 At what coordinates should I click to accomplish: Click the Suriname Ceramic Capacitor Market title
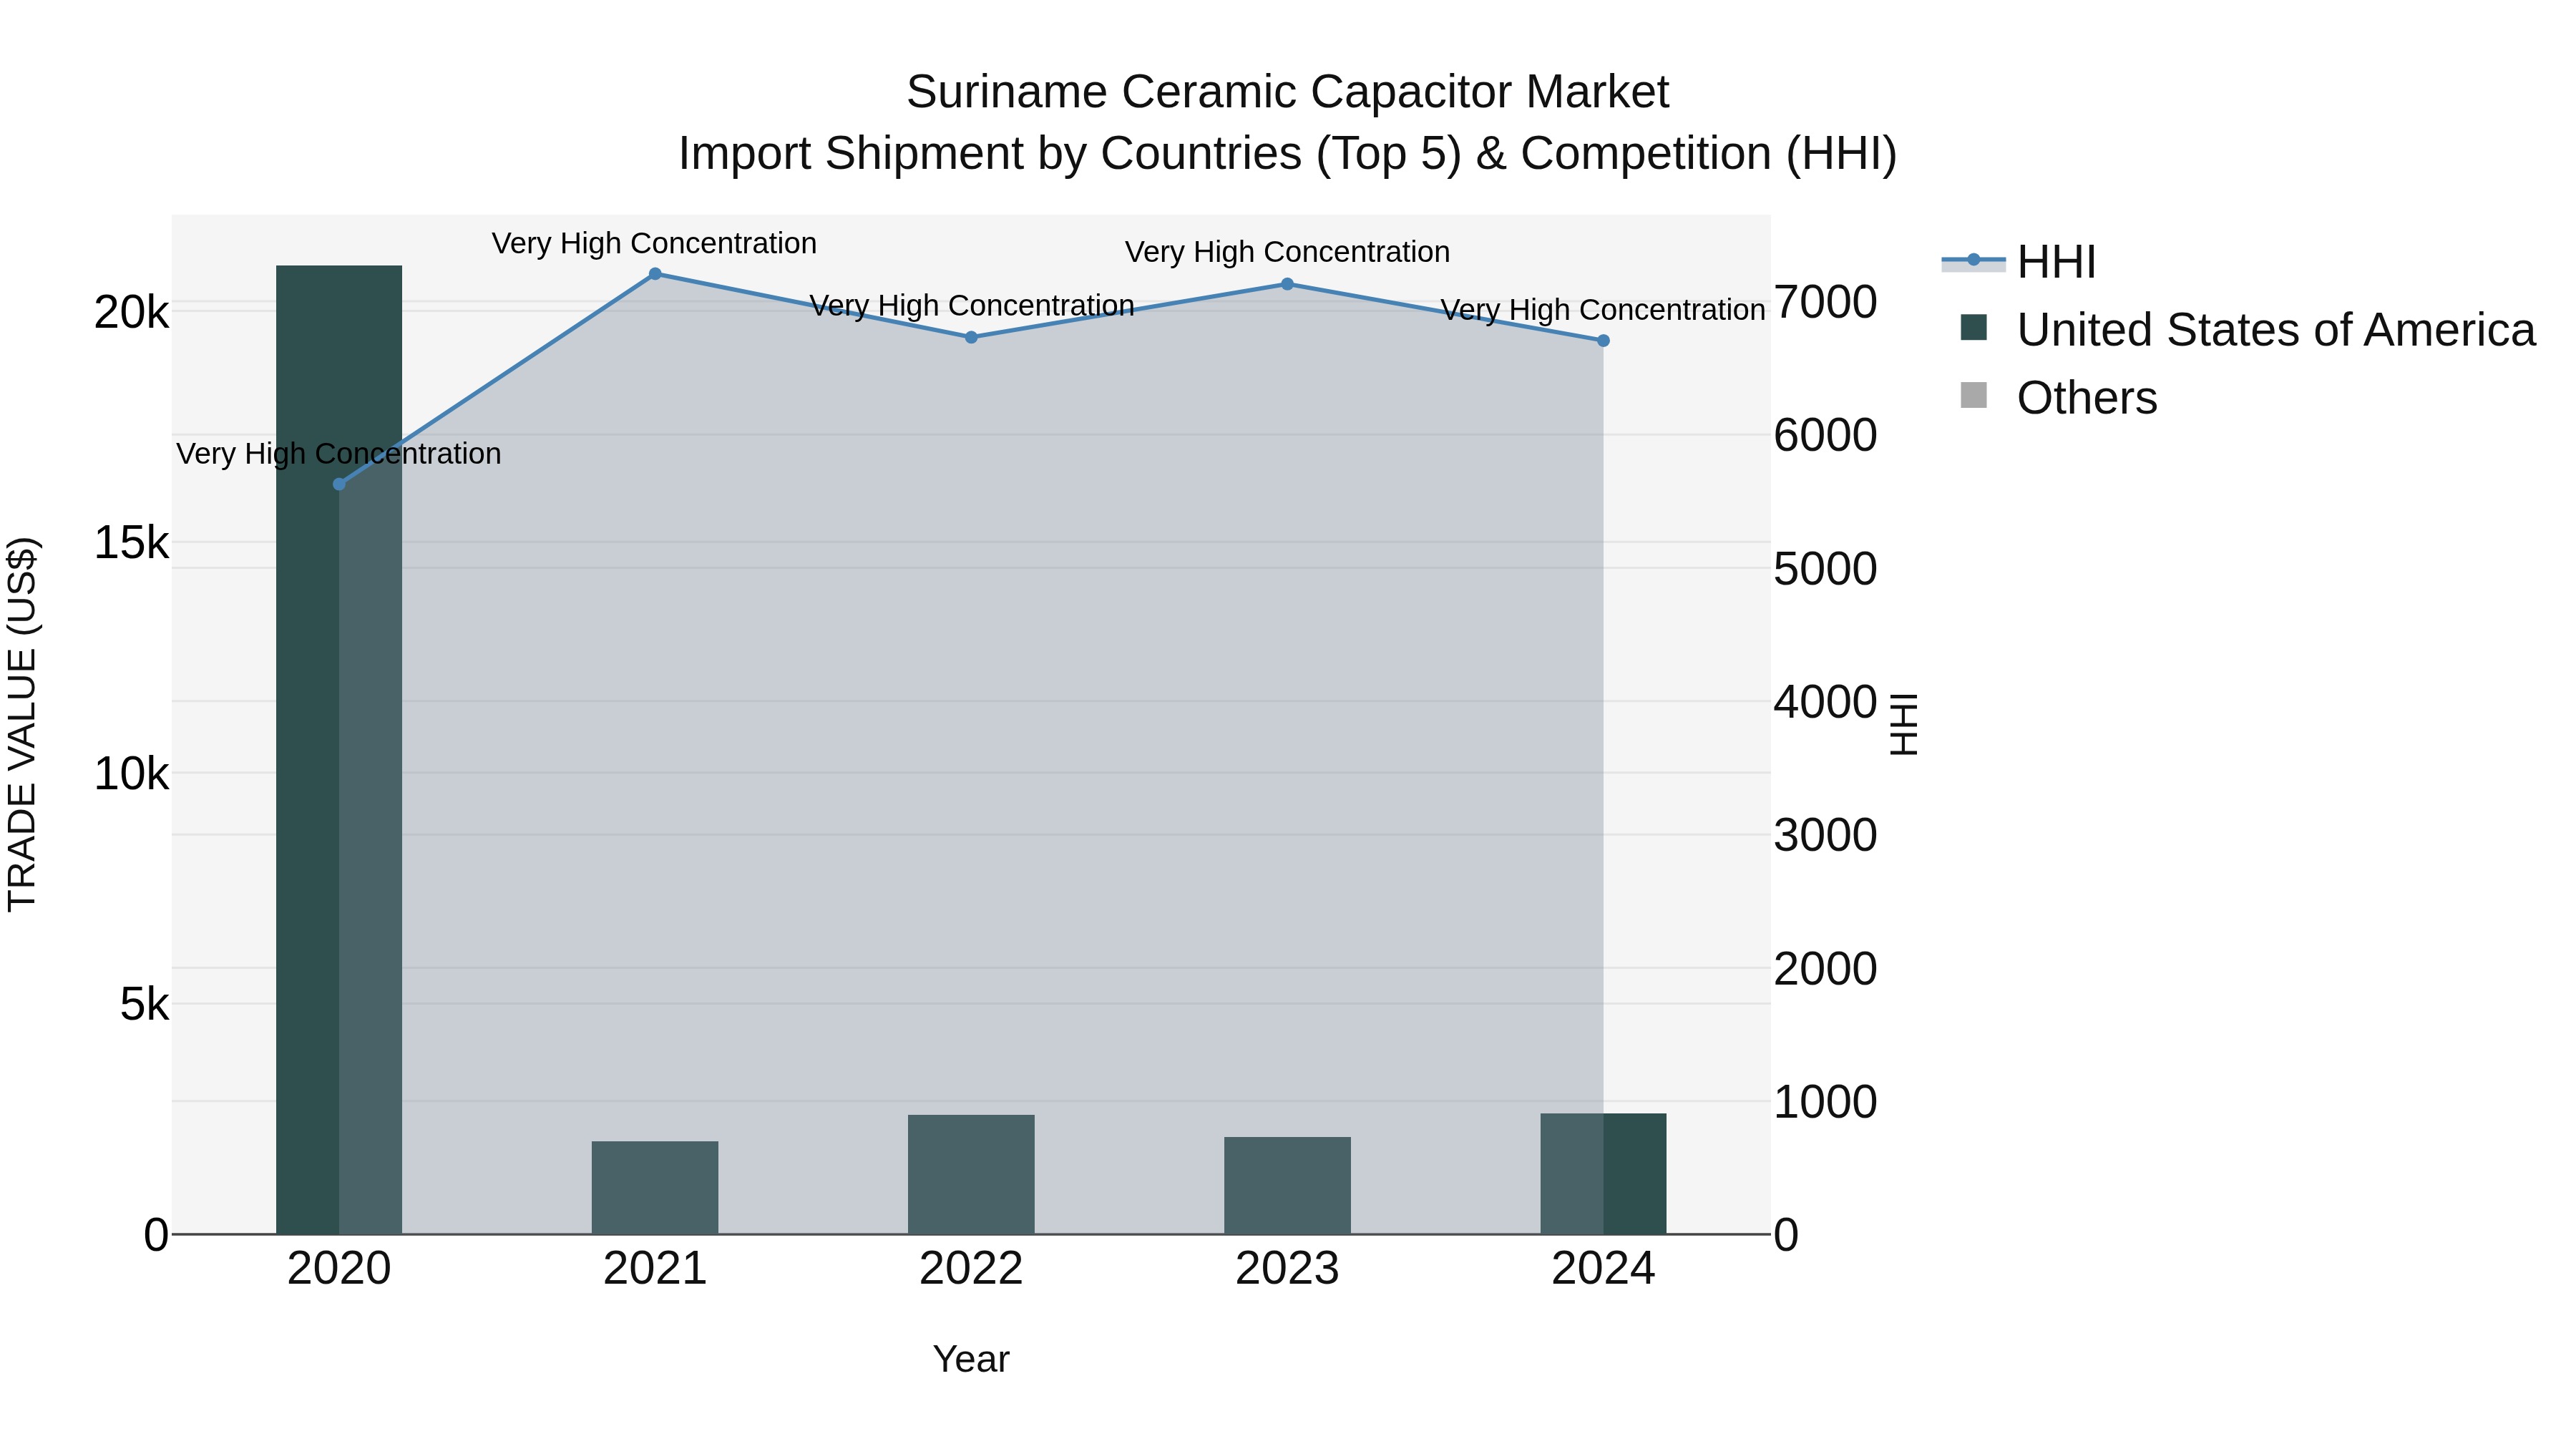(1287, 92)
